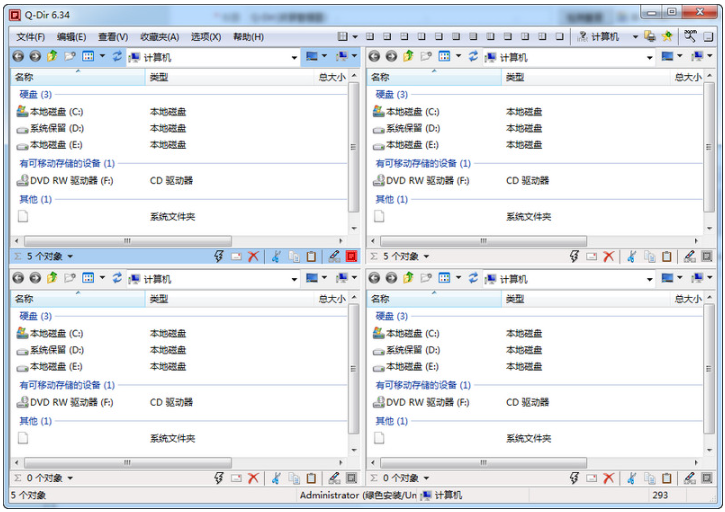Open the 选项(X) menu
725x512 pixels.
206,37
